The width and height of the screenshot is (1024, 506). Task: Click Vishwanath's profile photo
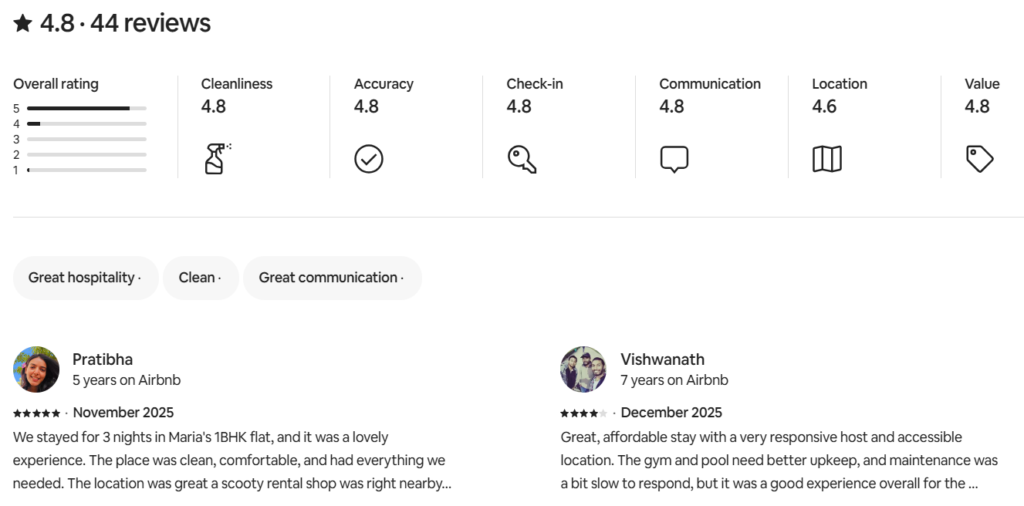(x=583, y=369)
